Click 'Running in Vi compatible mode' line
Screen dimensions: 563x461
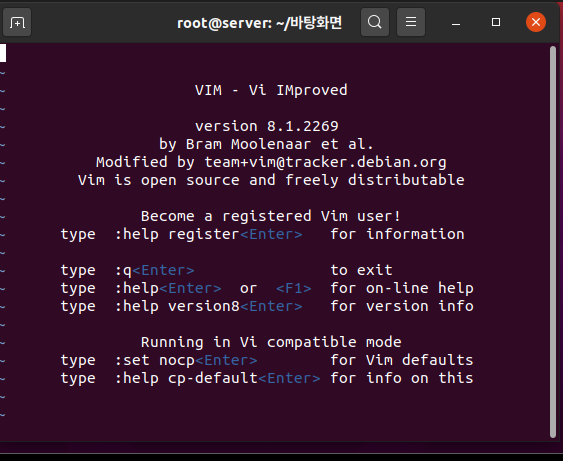pos(271,342)
